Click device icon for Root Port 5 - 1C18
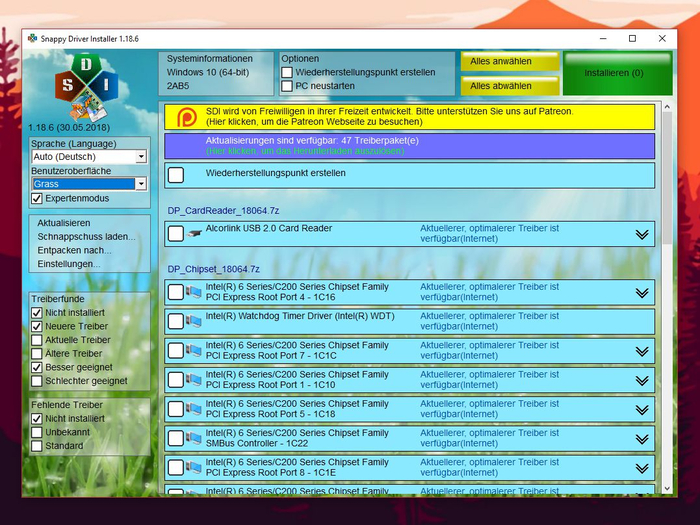The width and height of the screenshot is (700, 525). click(194, 409)
